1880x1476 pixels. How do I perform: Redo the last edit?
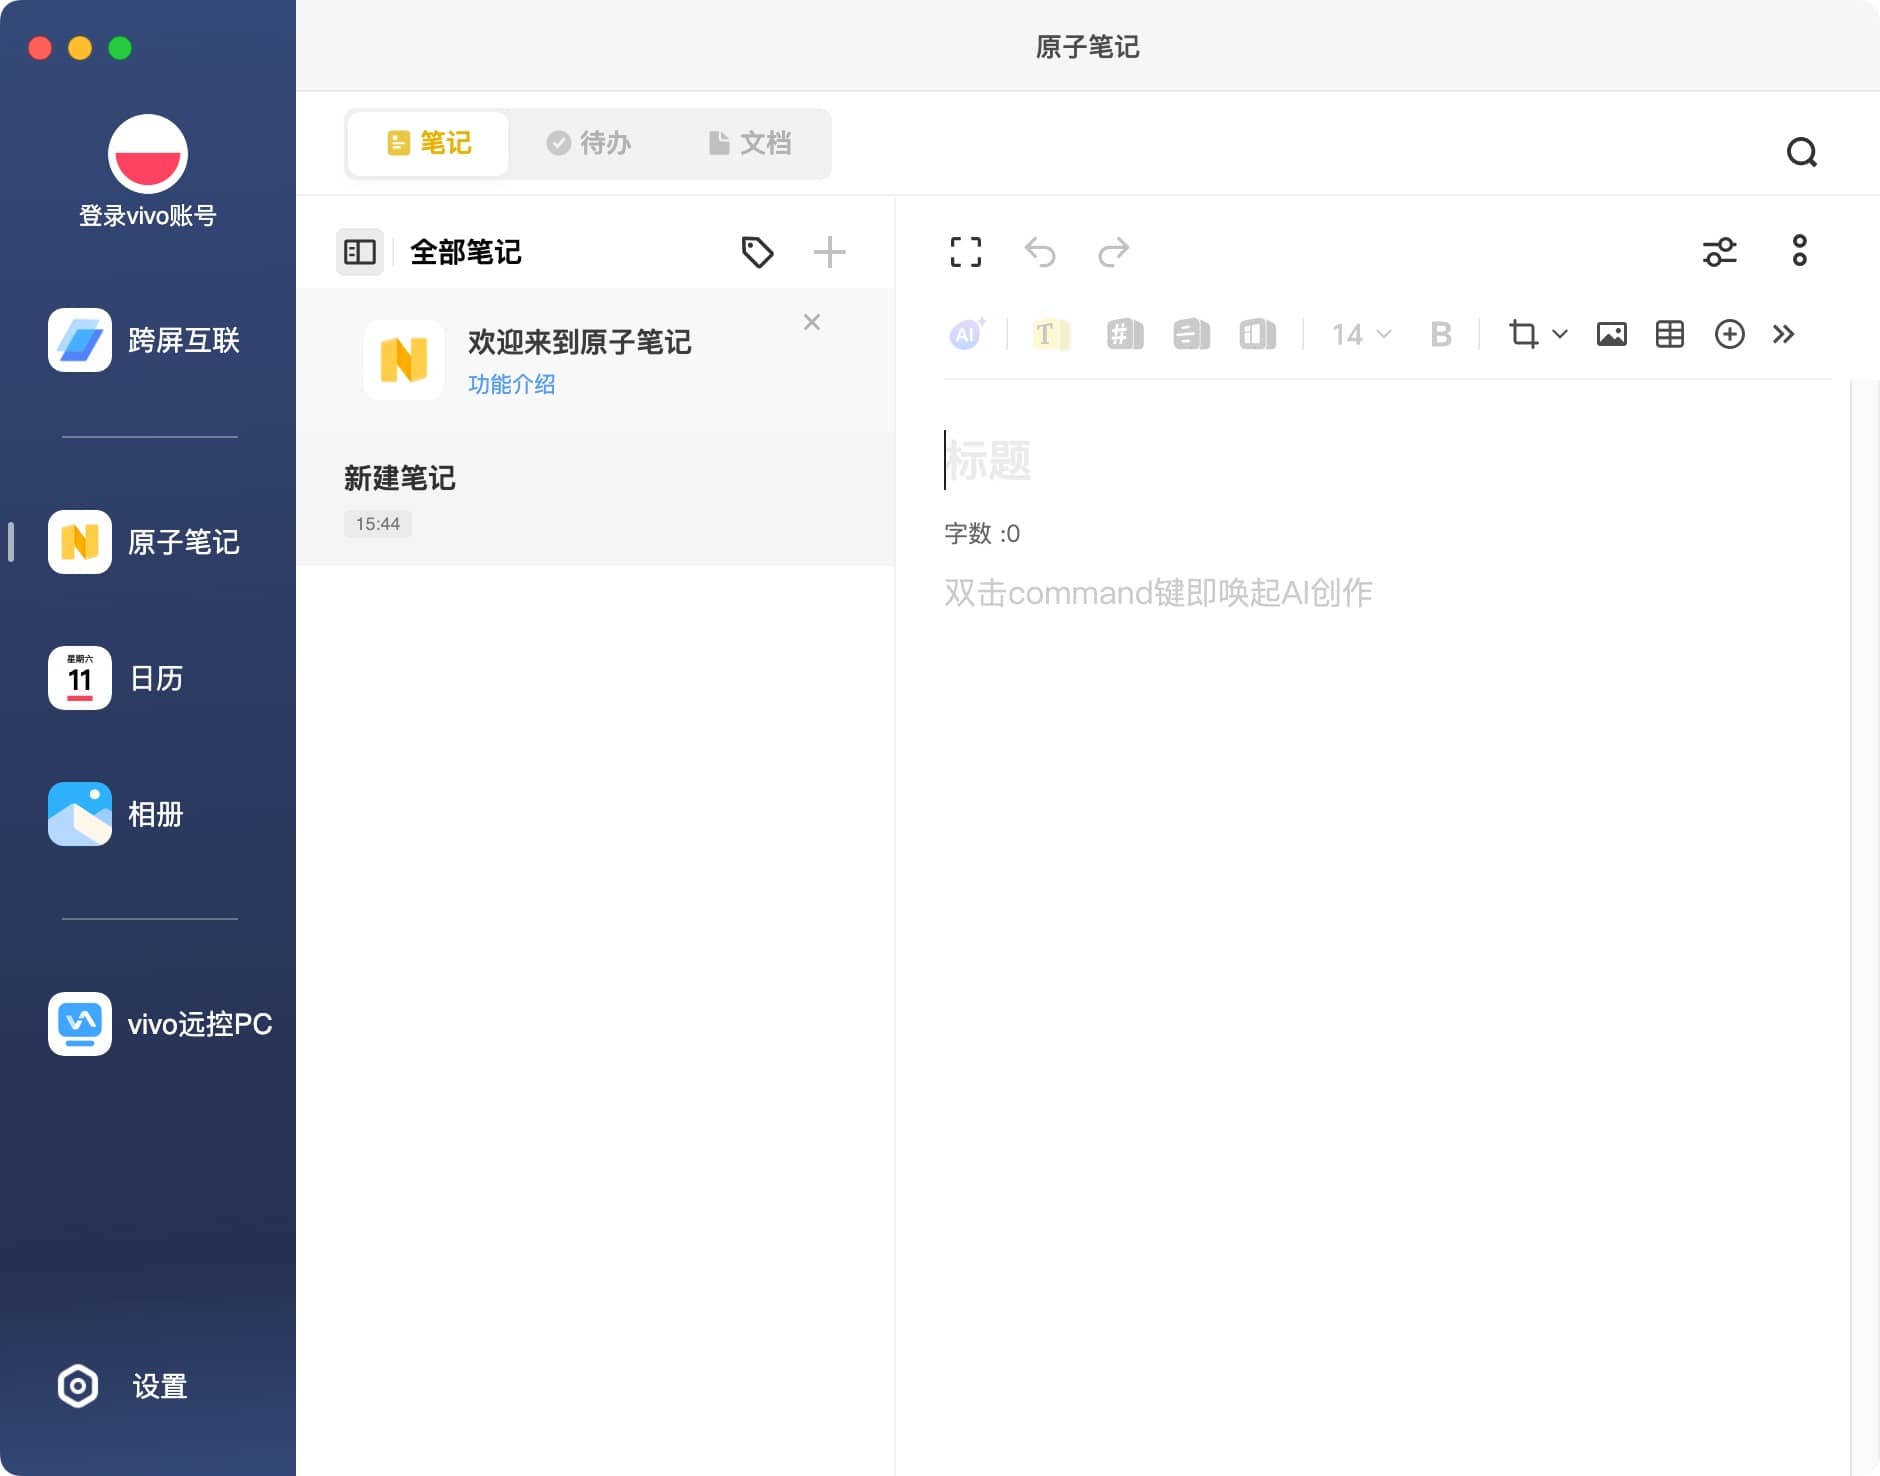pos(1113,252)
